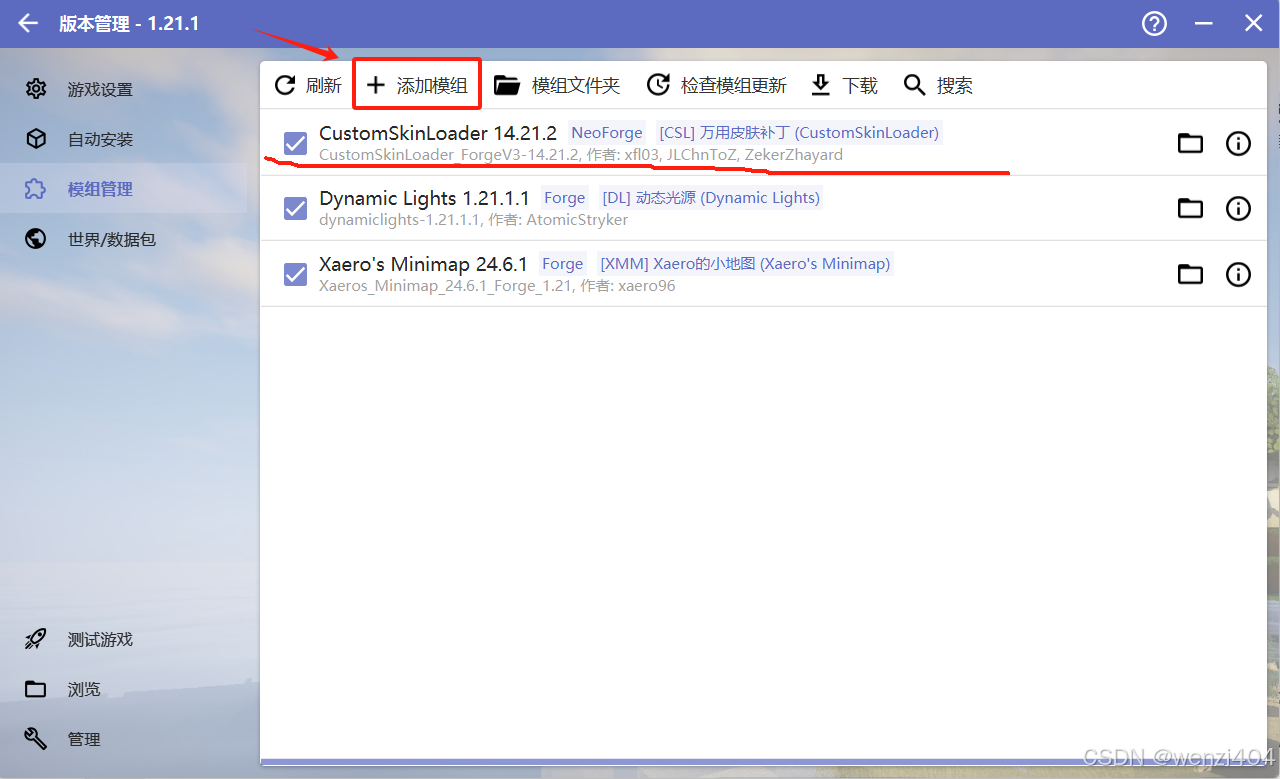Open help via the question mark icon
Image resolution: width=1280 pixels, height=779 pixels.
1155,23
